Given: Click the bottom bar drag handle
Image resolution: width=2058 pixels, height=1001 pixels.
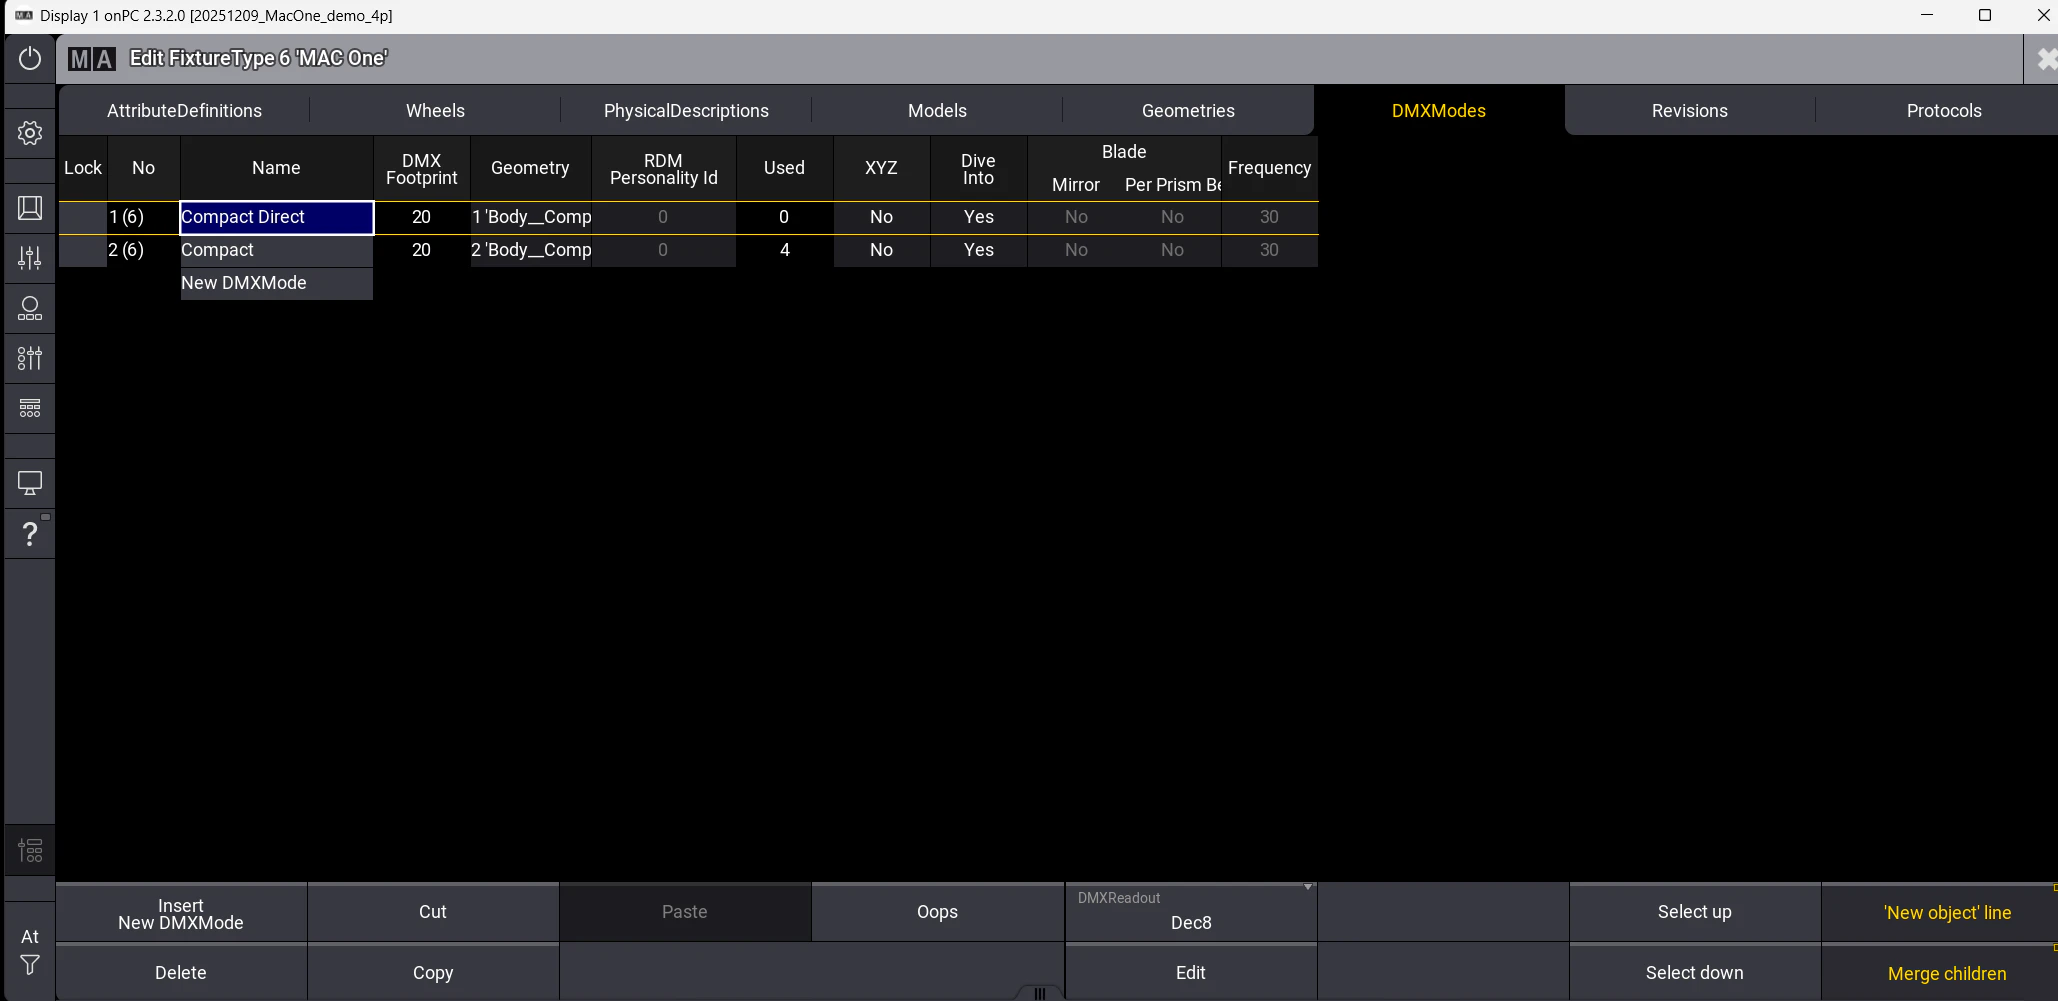Looking at the screenshot, I should [1040, 993].
